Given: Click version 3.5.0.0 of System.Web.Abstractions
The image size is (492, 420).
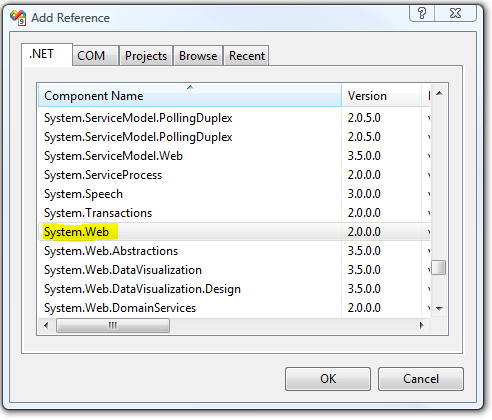Looking at the screenshot, I should 364,251.
